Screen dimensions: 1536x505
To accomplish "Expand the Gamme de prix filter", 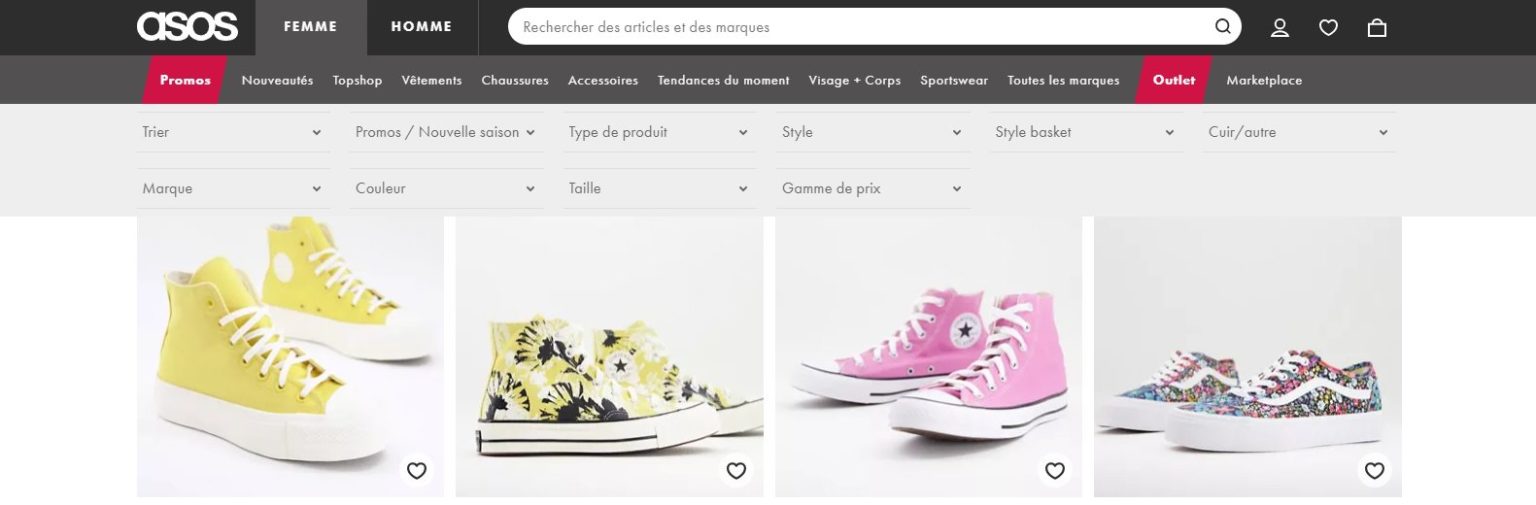I will point(871,188).
